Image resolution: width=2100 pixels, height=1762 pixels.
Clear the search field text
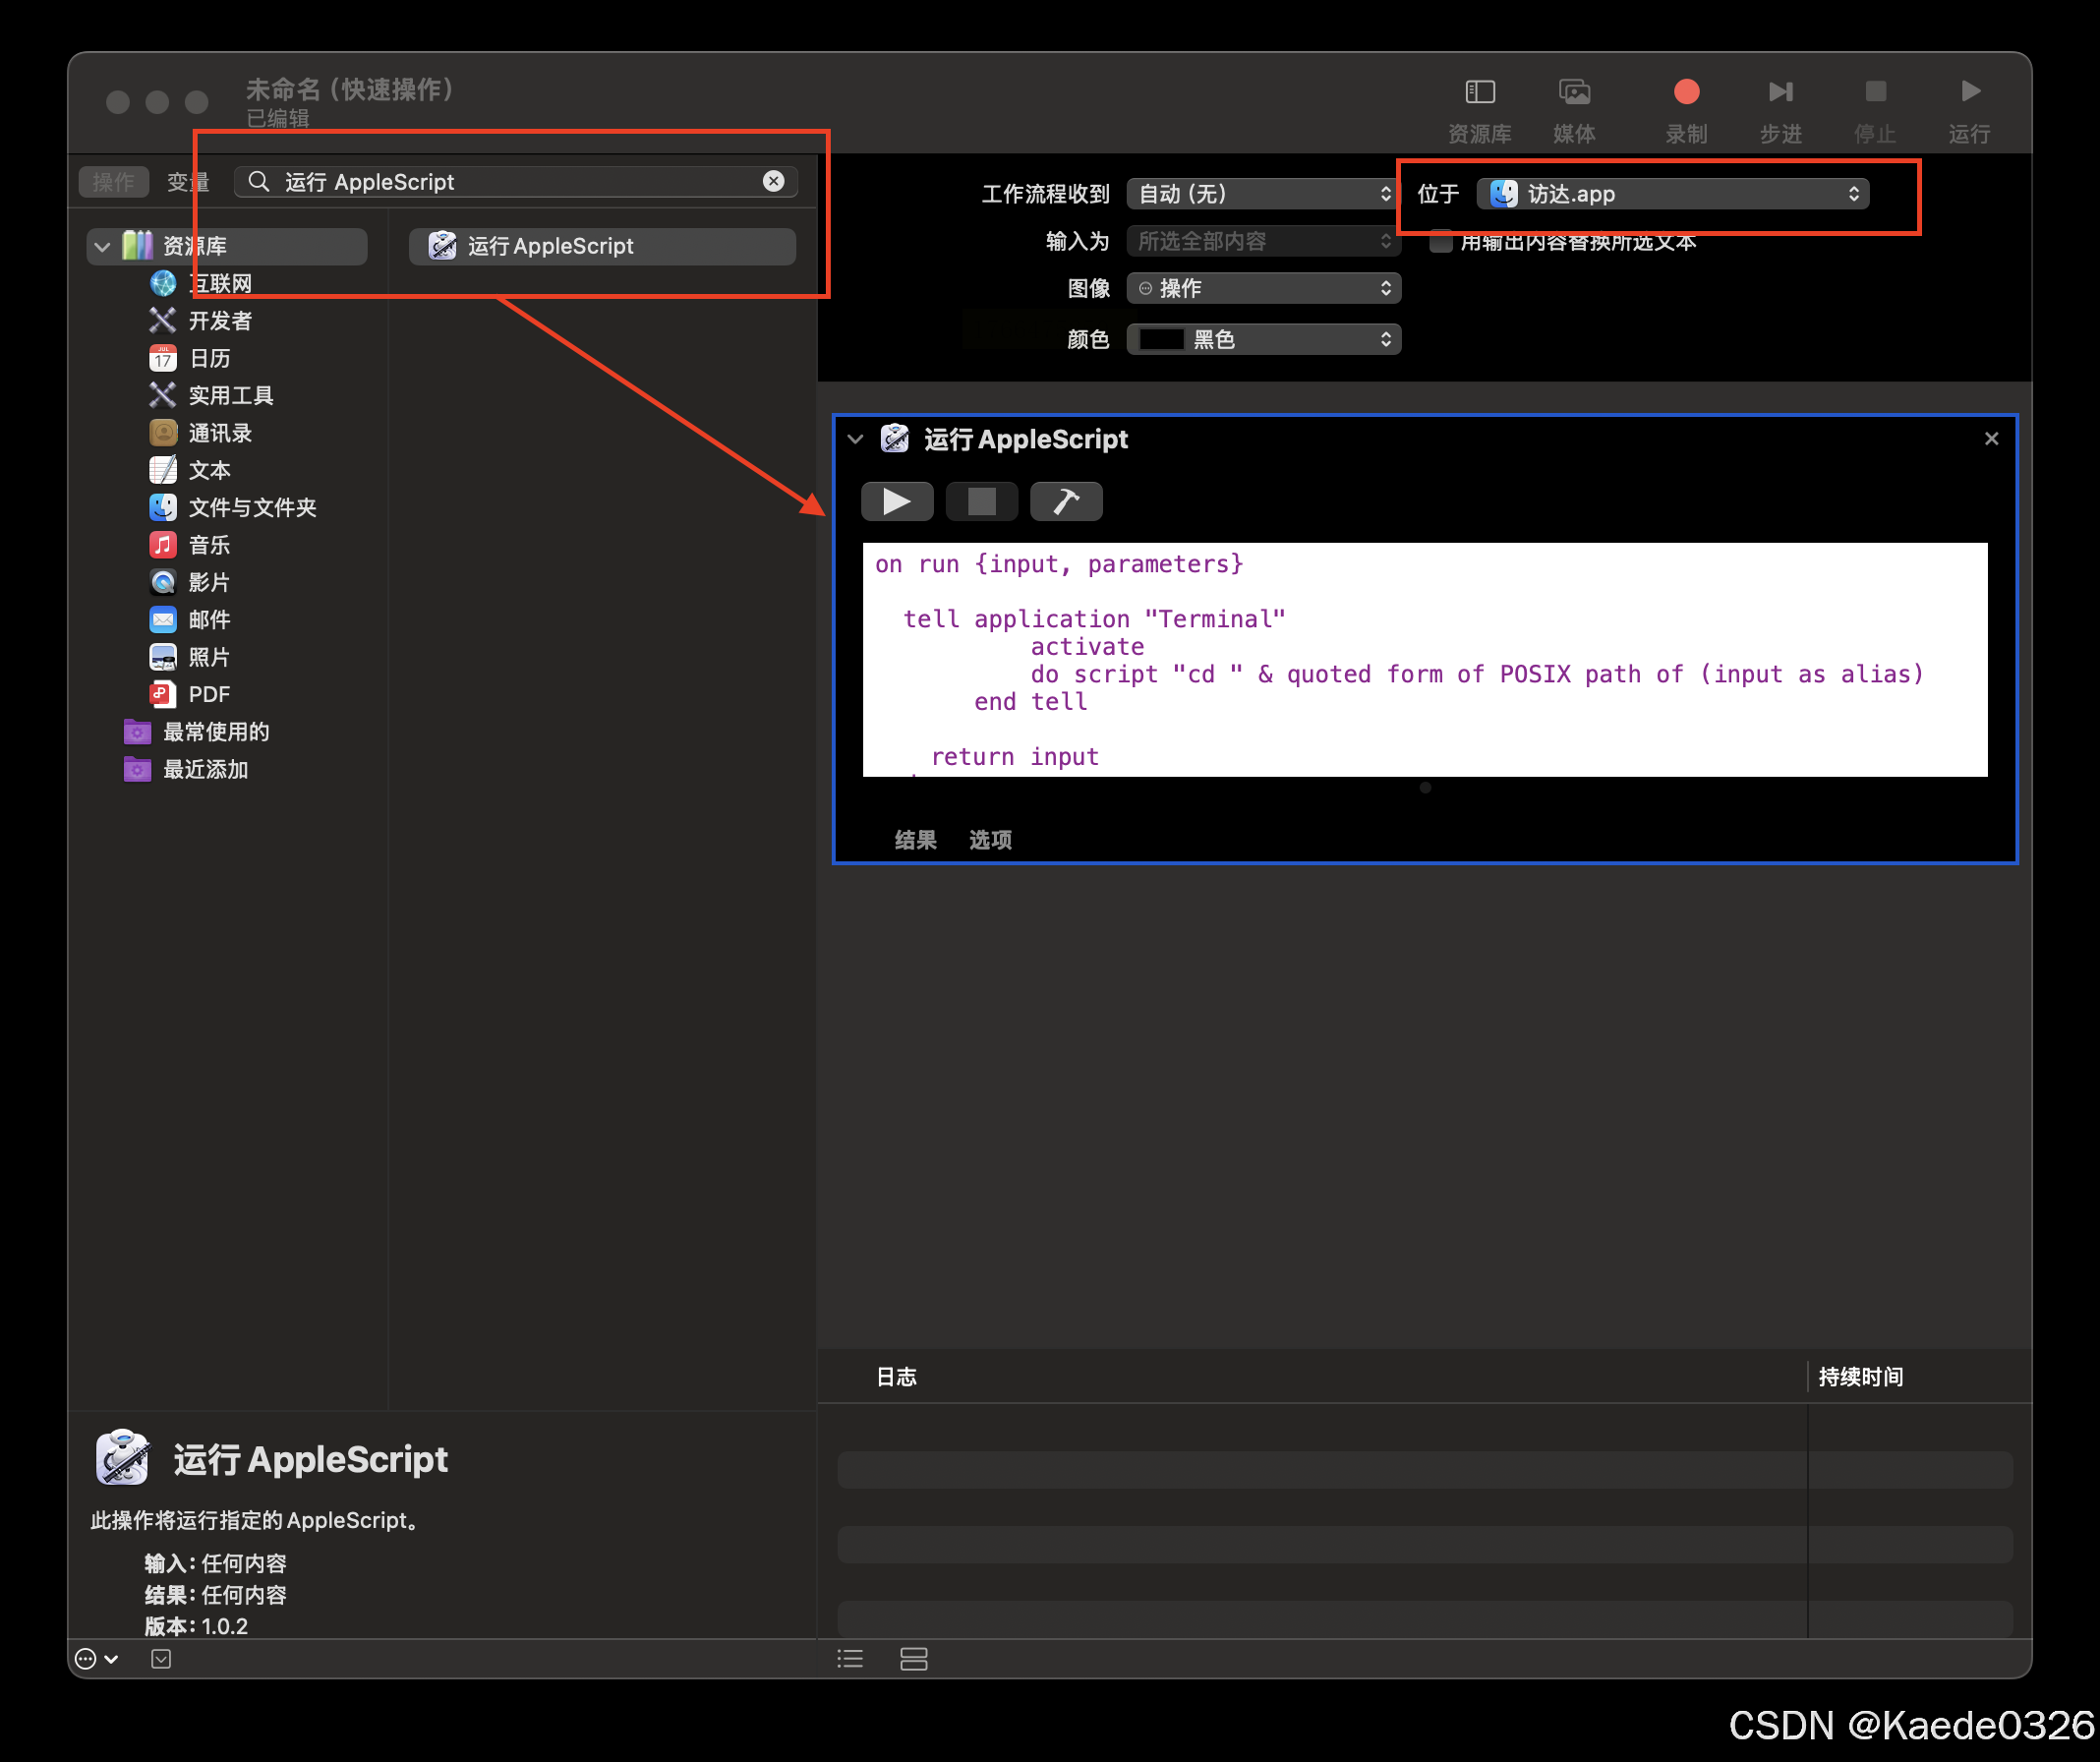coord(773,181)
